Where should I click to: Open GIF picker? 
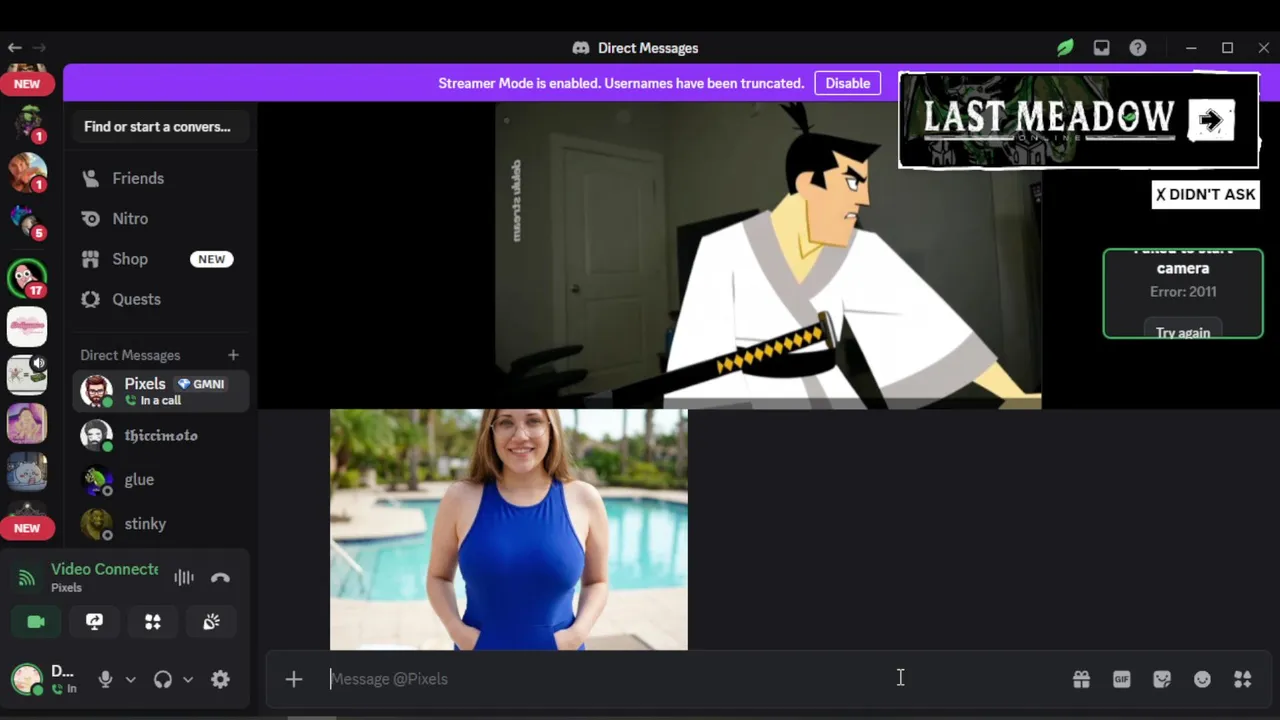click(x=1122, y=679)
